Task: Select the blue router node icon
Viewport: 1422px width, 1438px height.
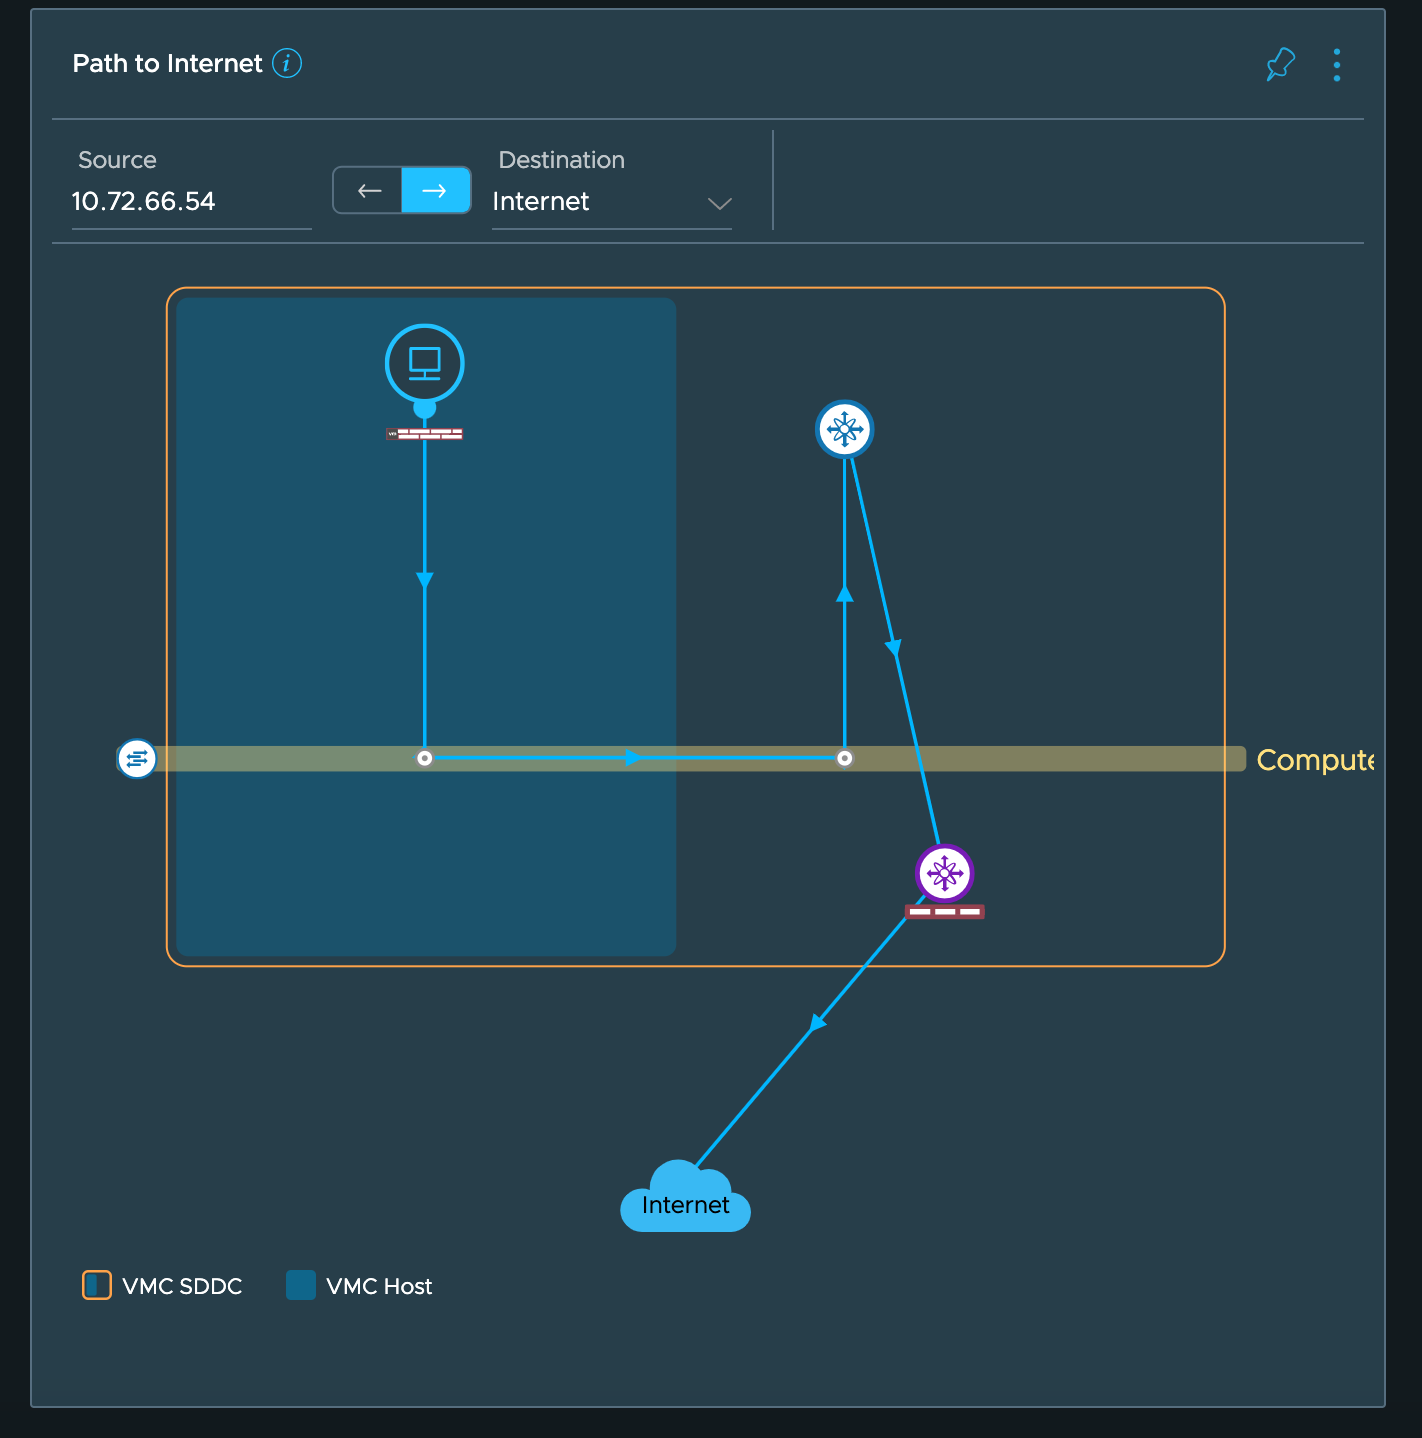Action: [845, 429]
